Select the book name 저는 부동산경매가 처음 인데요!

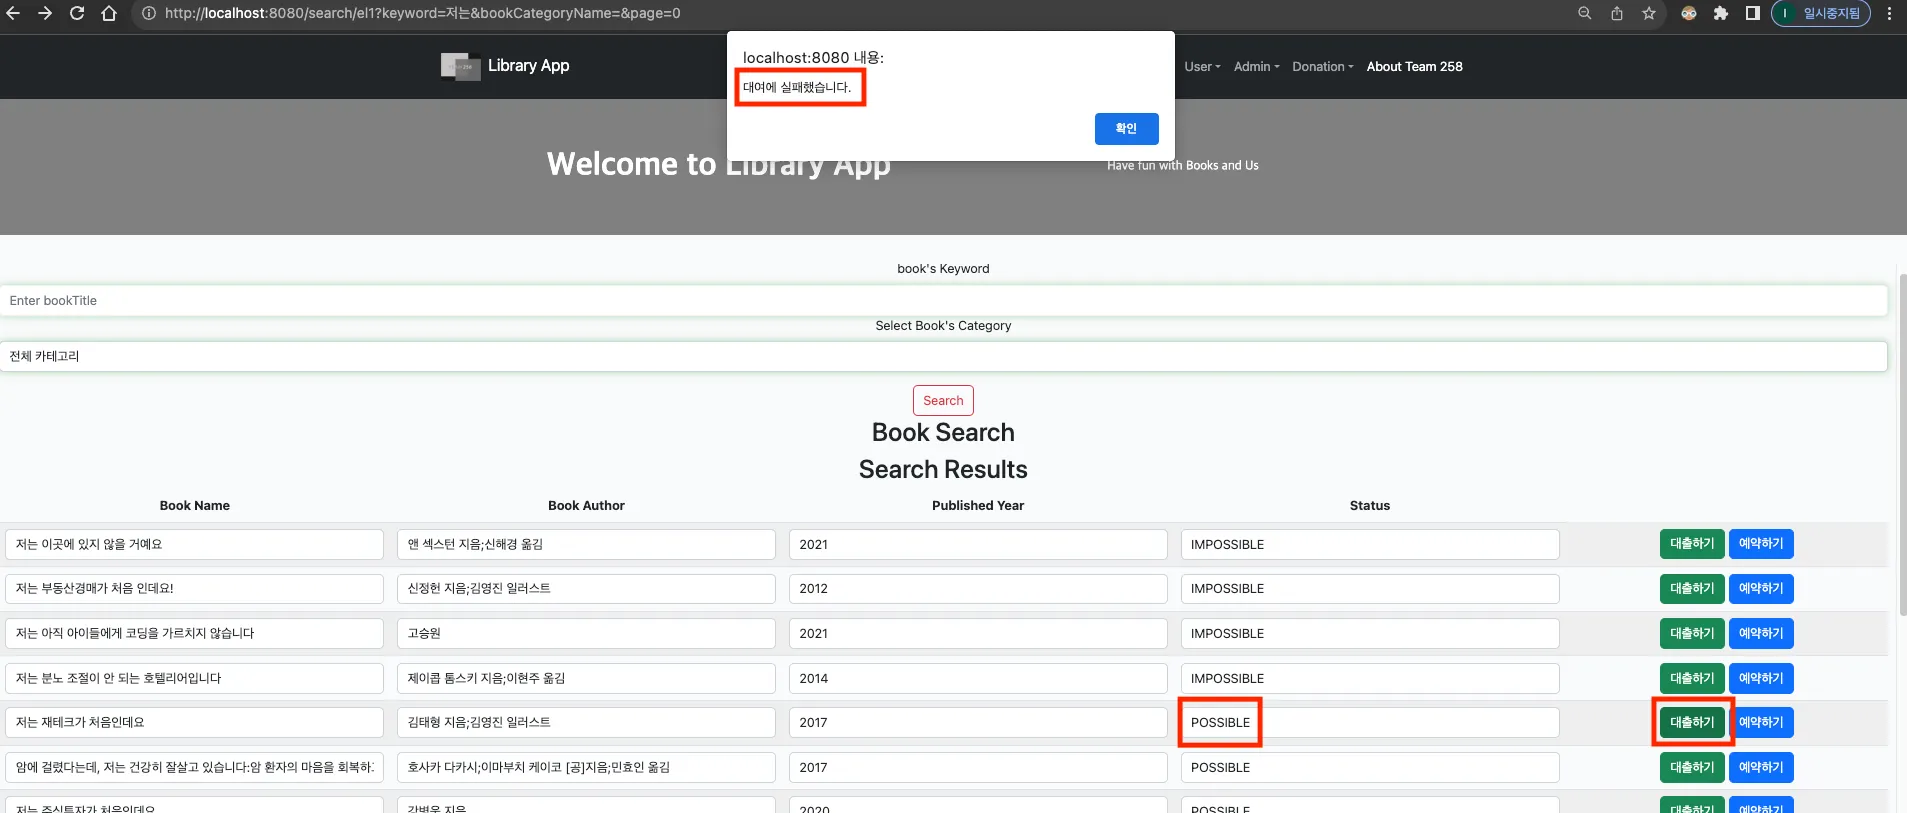(194, 589)
